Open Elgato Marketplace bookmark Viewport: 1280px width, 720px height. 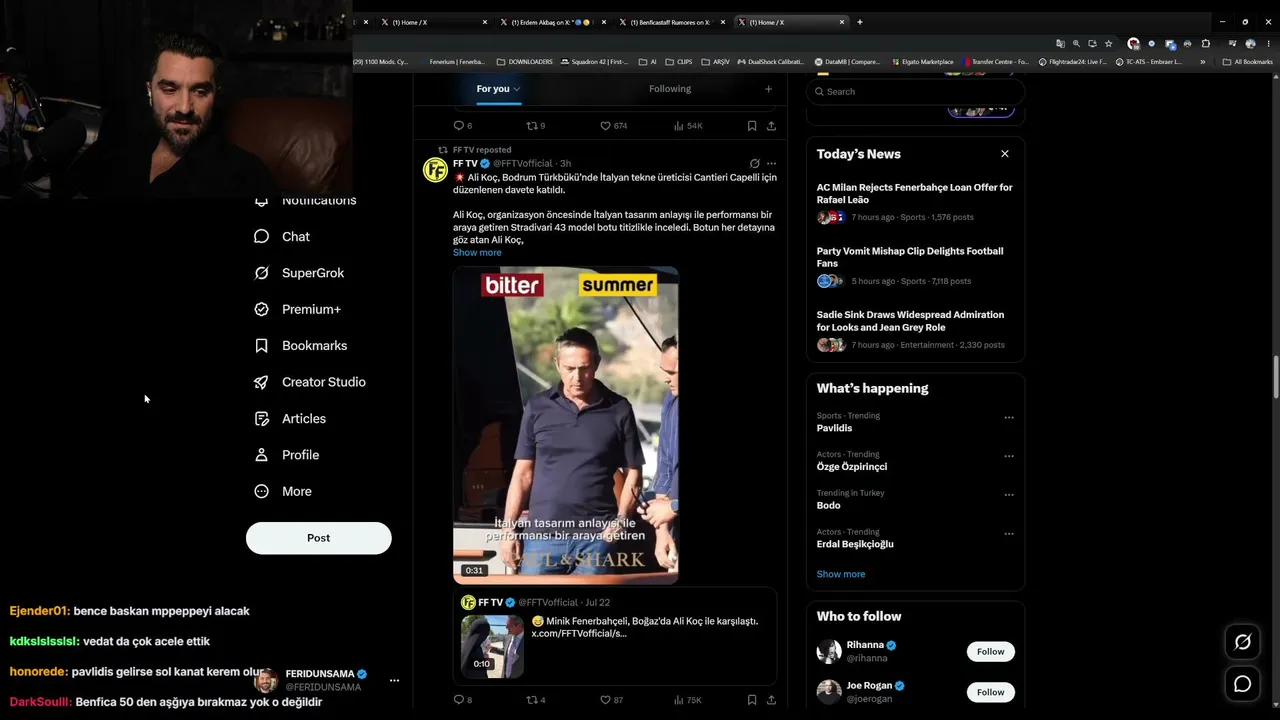(x=922, y=62)
